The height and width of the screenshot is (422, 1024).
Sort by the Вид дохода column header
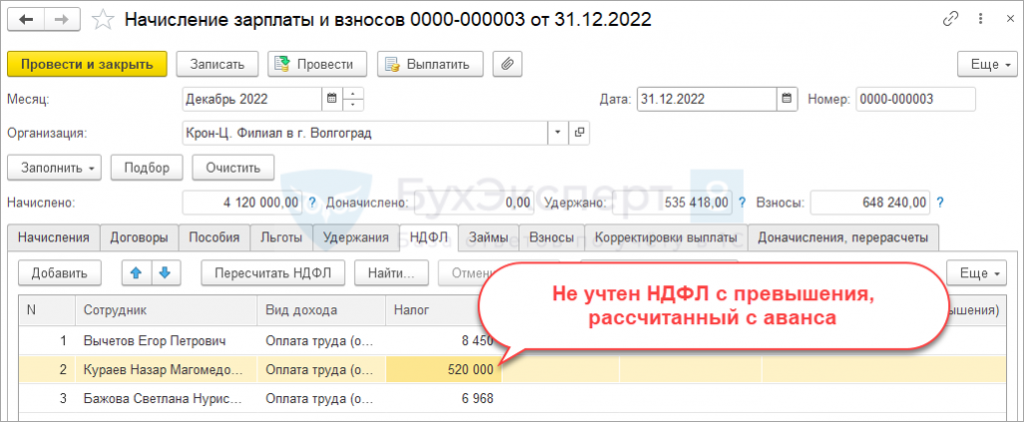click(322, 311)
